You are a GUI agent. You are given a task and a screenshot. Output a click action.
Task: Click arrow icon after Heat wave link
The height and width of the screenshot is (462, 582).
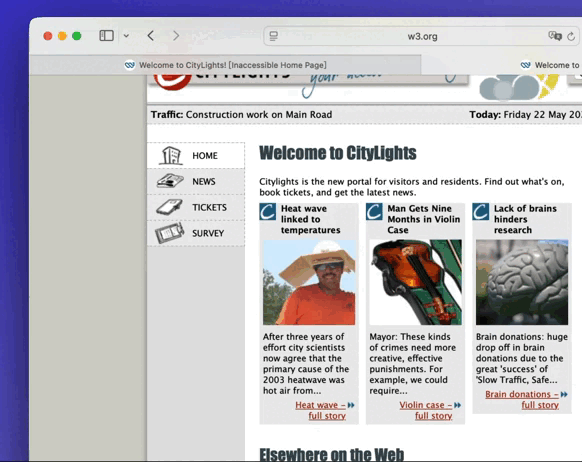[x=351, y=405]
